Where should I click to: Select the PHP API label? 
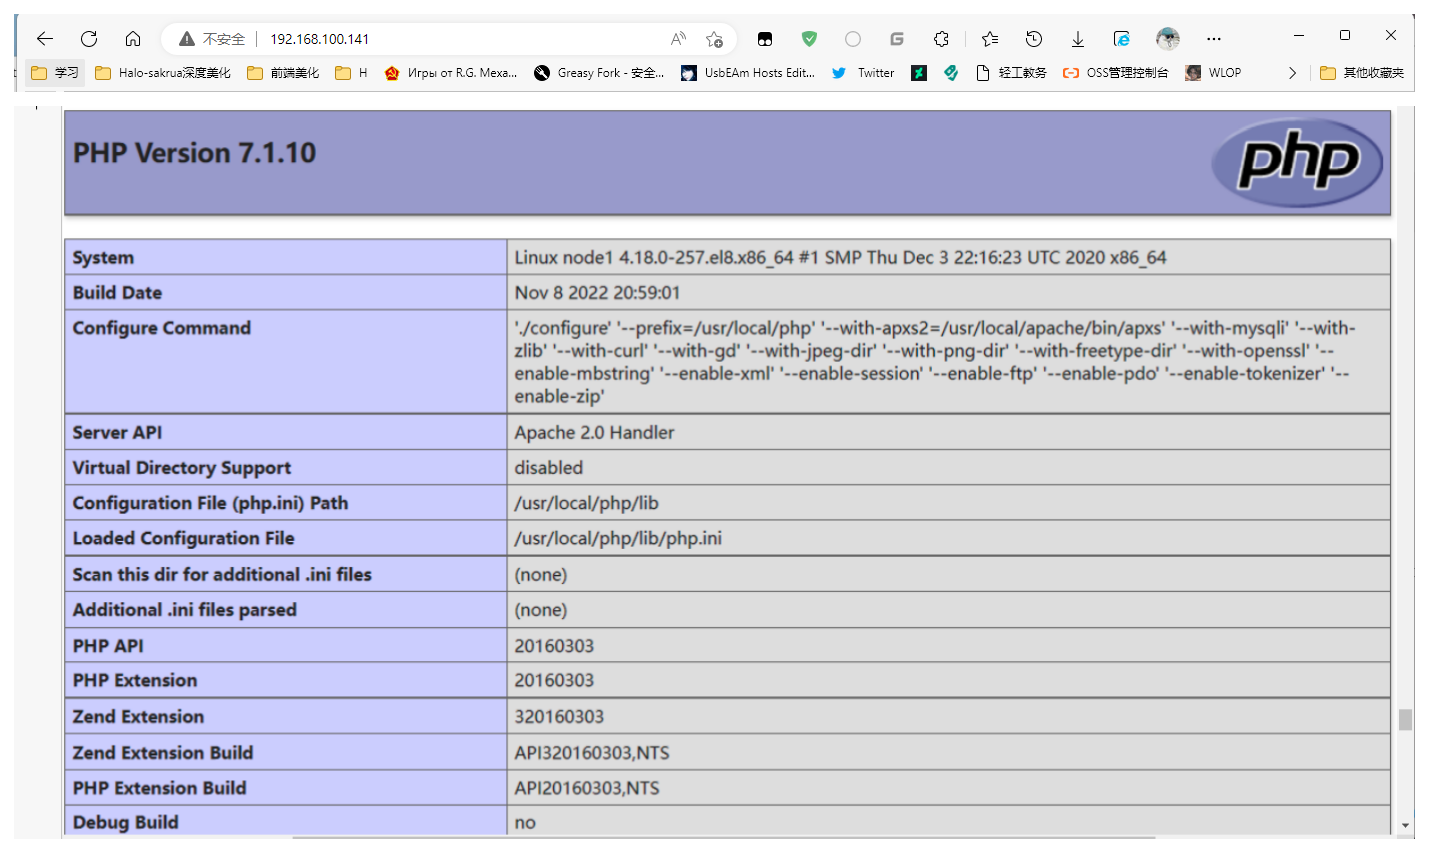[x=108, y=646]
